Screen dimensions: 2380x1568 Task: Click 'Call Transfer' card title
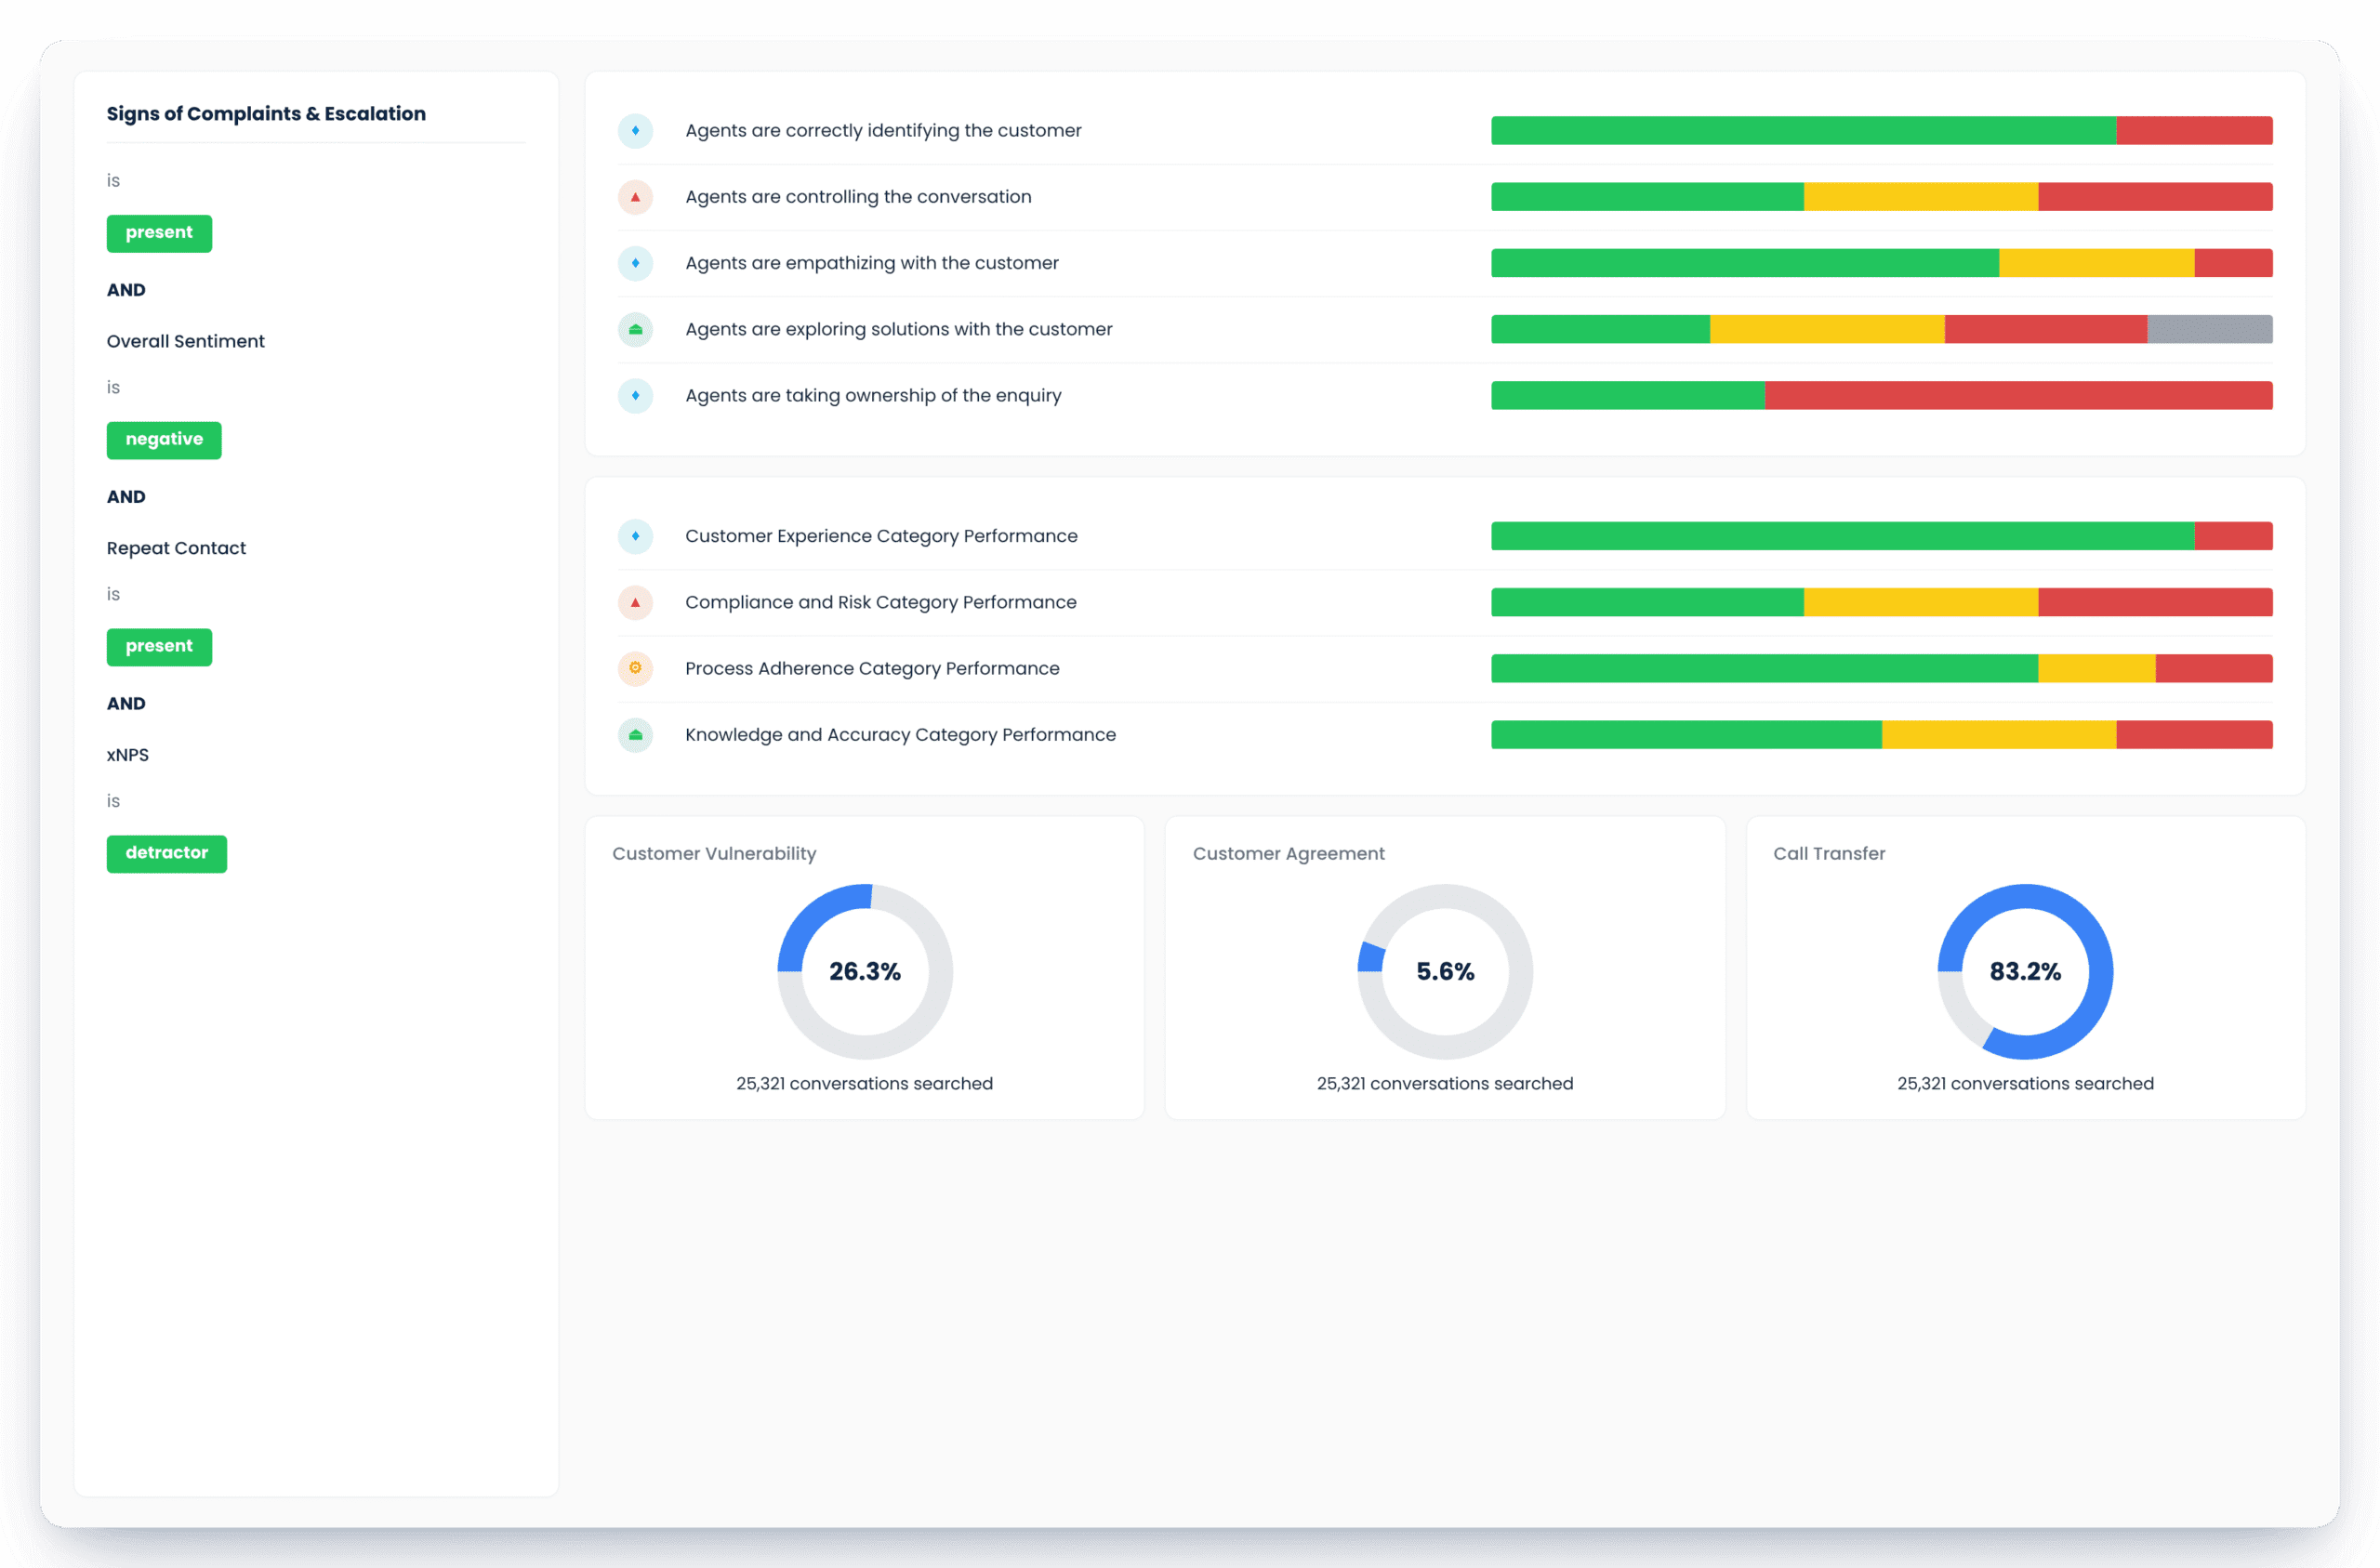pos(1829,854)
